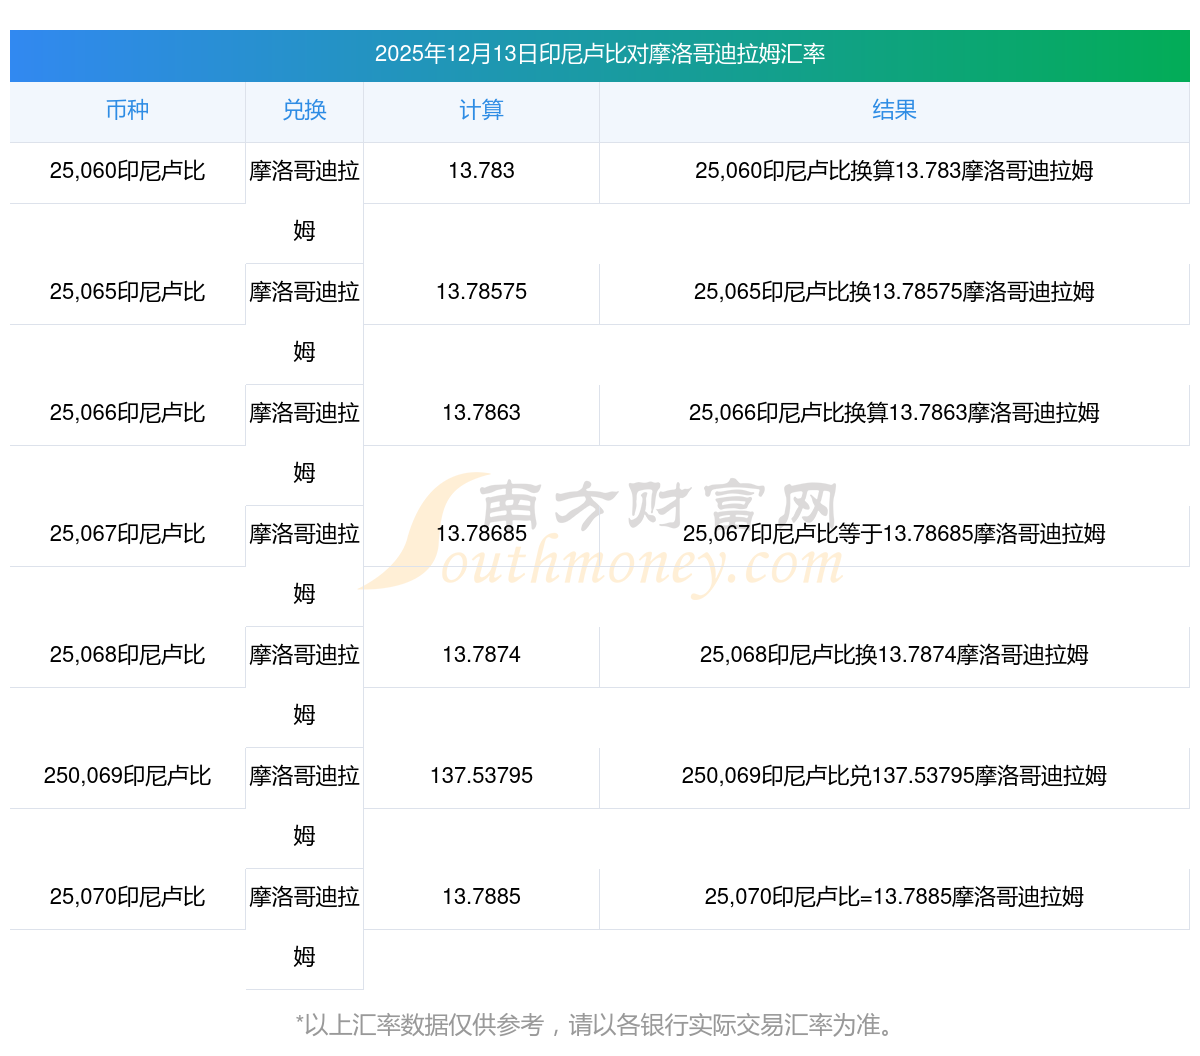The height and width of the screenshot is (1056, 1200).
Task: Click 13.783 in the 计算 column
Action: (x=481, y=171)
